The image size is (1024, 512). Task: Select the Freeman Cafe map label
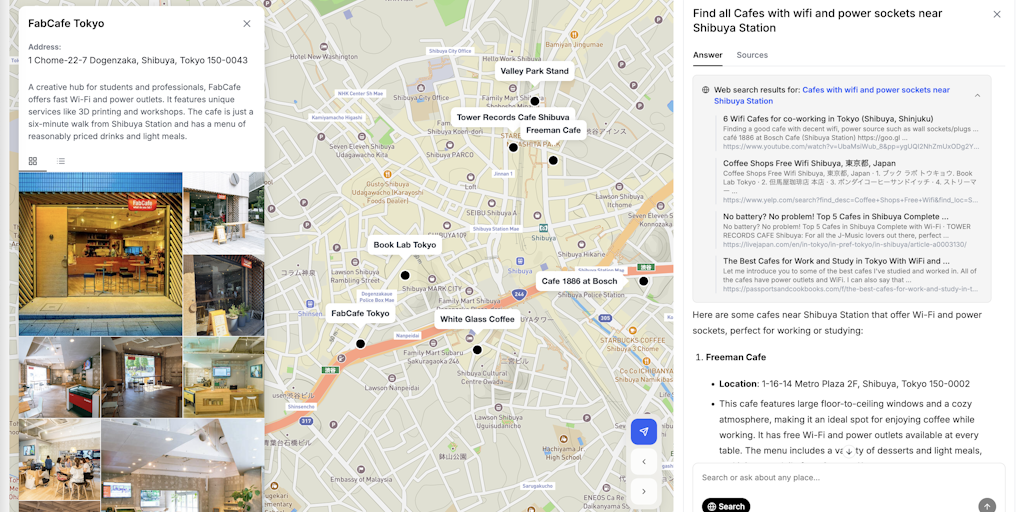tap(553, 131)
